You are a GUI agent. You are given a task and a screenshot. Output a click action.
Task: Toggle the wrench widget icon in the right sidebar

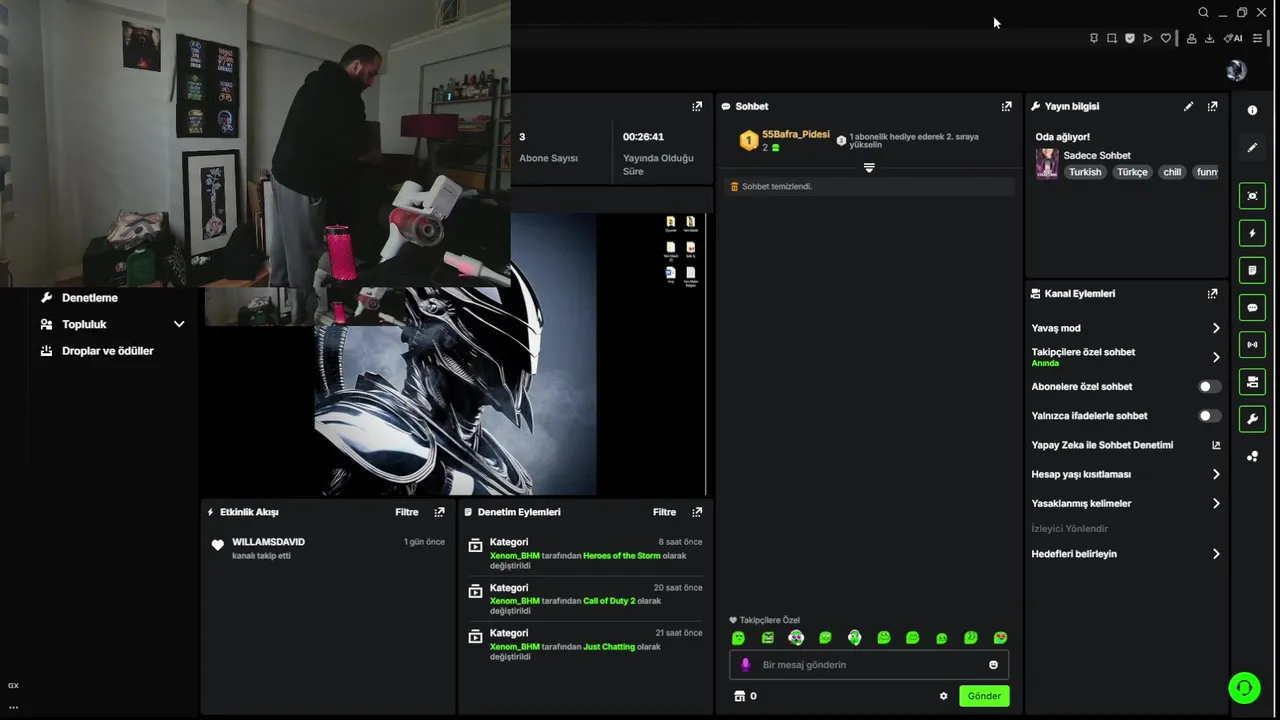1252,419
